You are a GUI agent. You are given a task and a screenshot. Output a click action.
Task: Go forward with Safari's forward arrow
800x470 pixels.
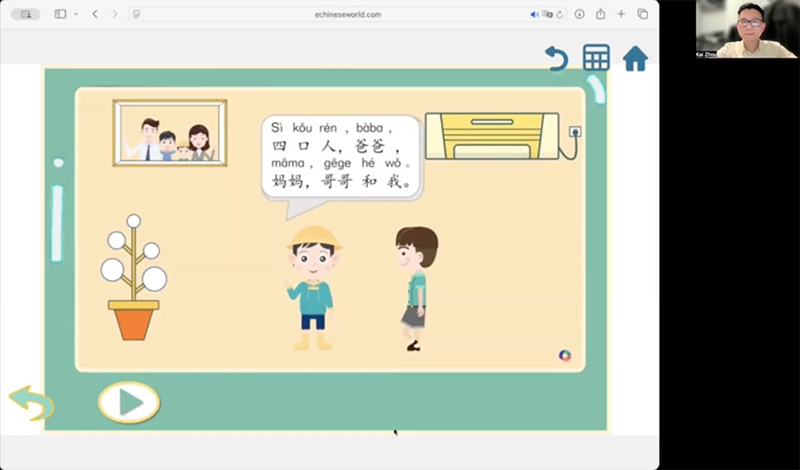click(114, 14)
